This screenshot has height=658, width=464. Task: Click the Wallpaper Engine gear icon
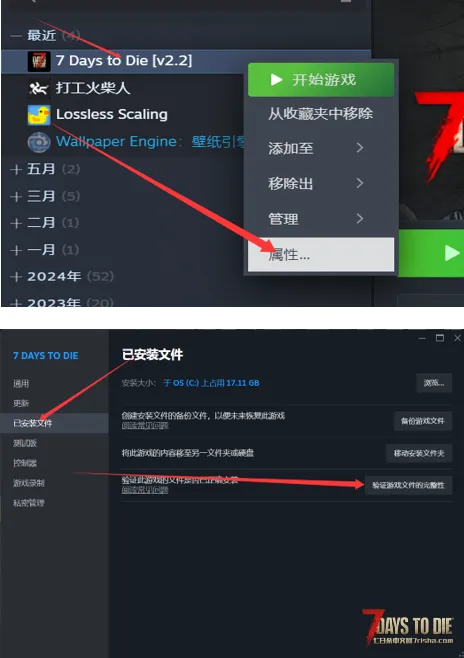click(x=39, y=142)
